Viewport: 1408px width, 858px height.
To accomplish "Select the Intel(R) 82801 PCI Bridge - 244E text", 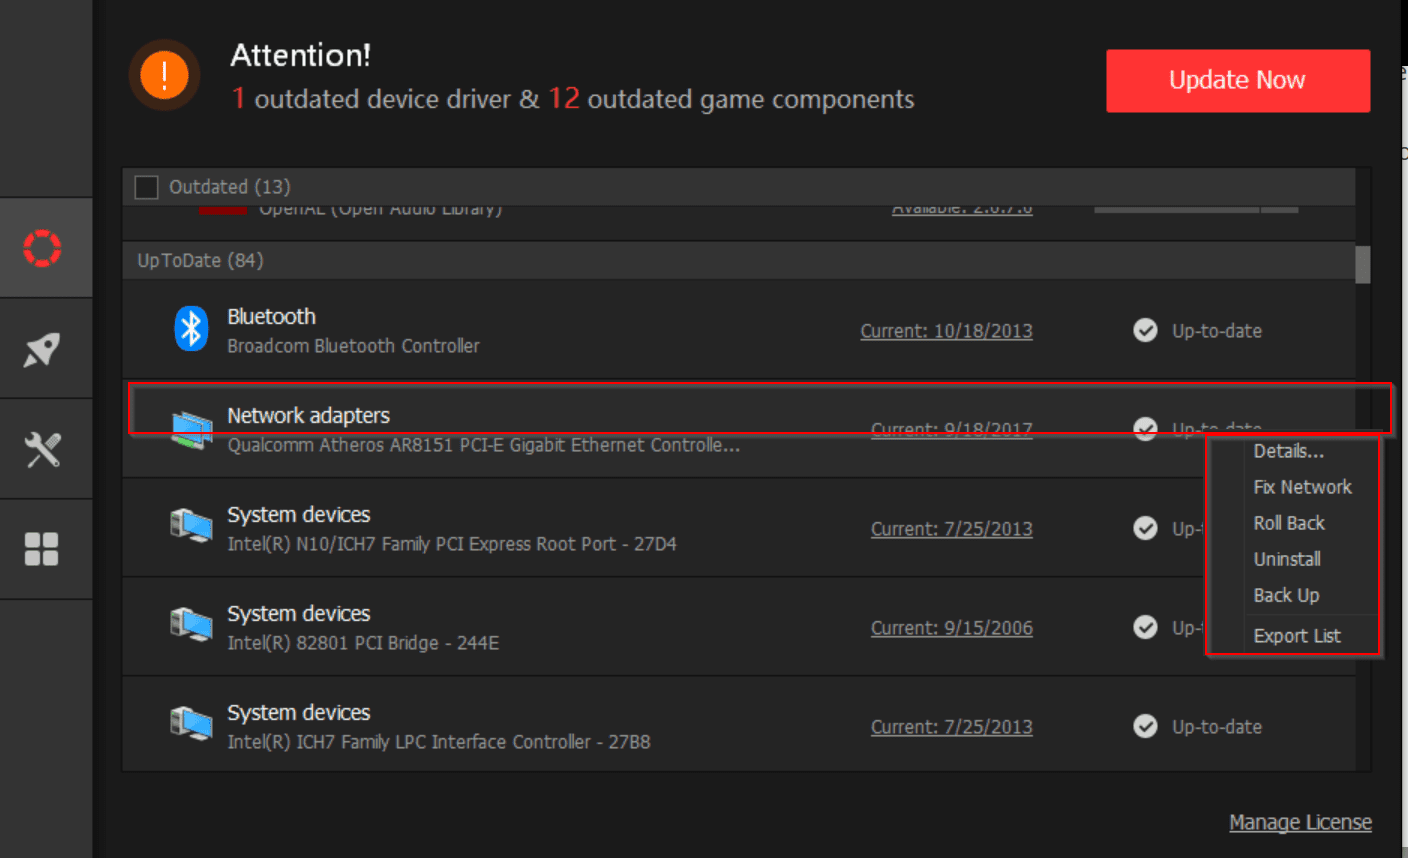I will (363, 643).
